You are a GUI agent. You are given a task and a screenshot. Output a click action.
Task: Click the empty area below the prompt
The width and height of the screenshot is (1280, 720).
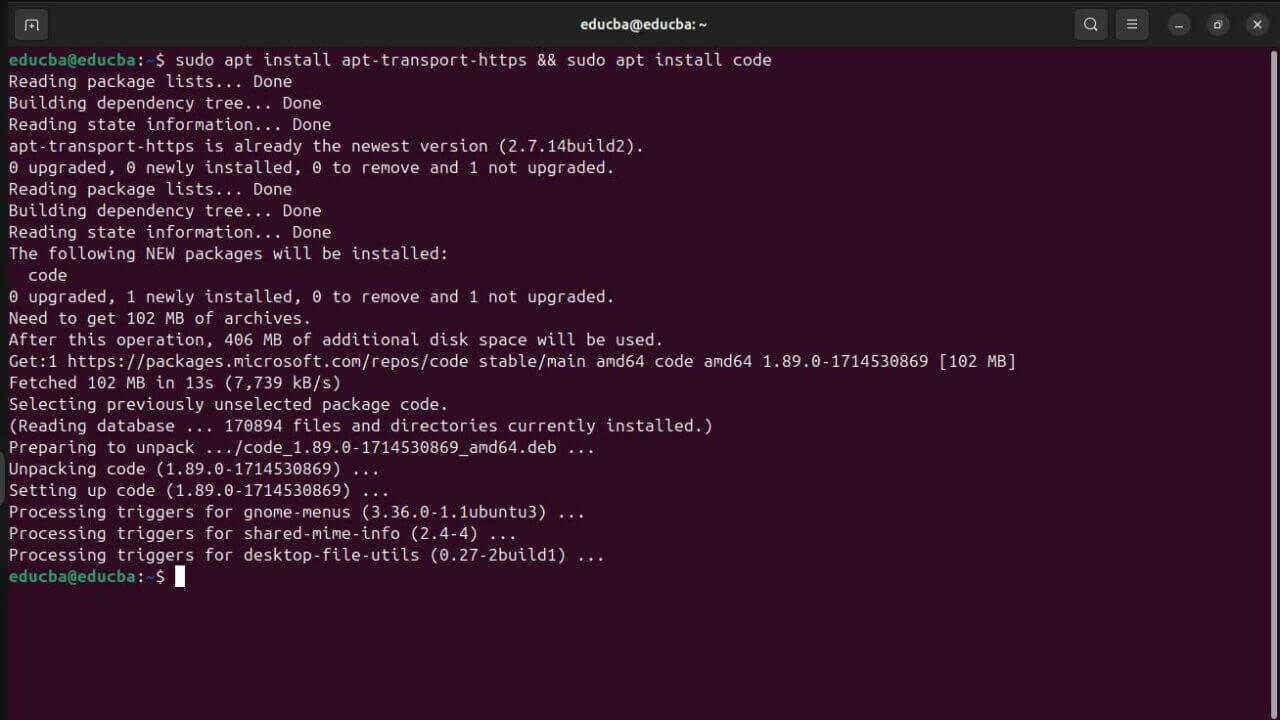[x=640, y=650]
